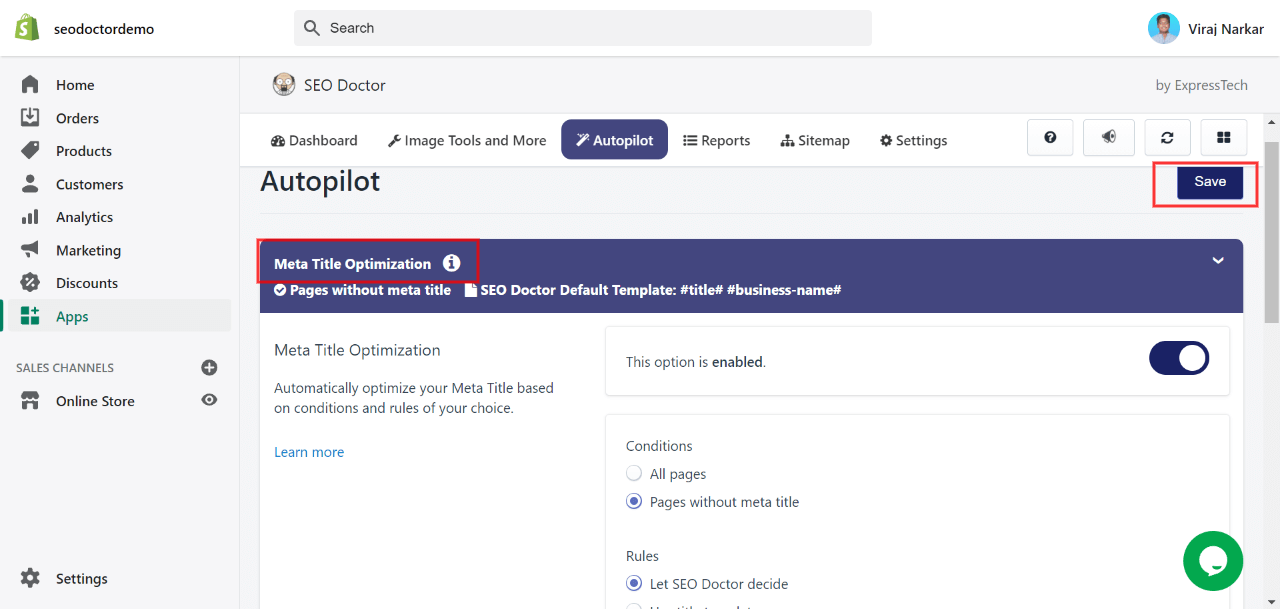Save the Autopilot settings
Viewport: 1280px width, 609px height.
(x=1210, y=181)
